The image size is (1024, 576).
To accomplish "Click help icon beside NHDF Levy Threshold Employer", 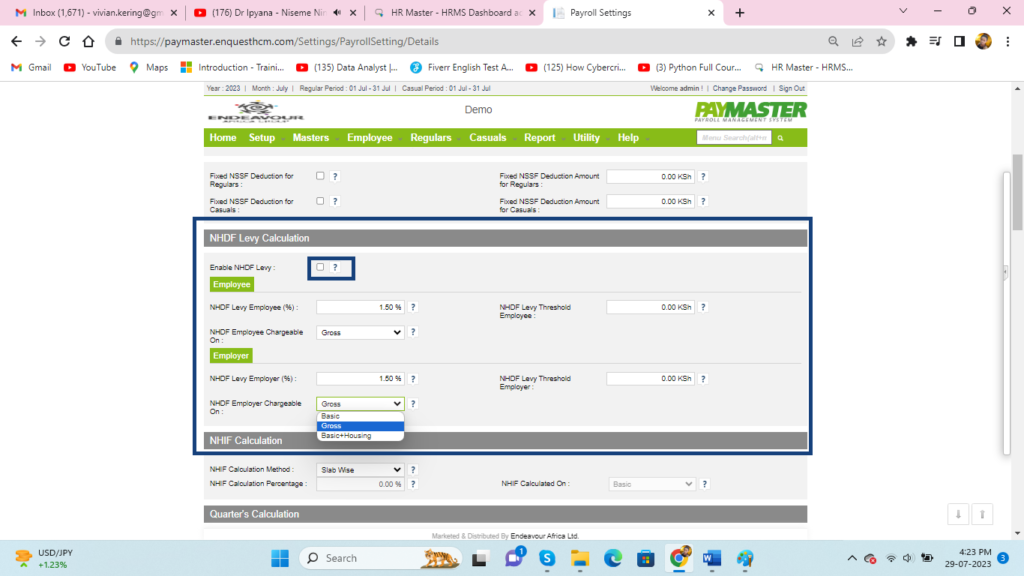I will point(703,379).
